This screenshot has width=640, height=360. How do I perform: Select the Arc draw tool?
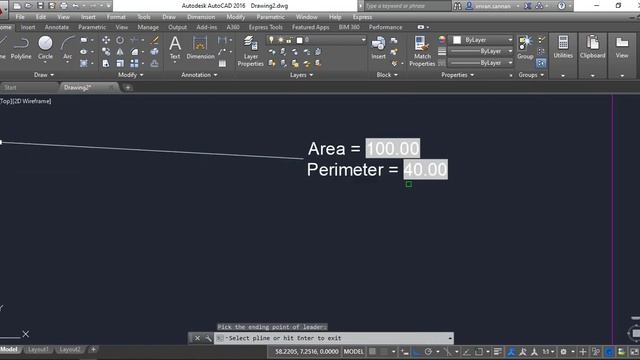click(x=68, y=48)
